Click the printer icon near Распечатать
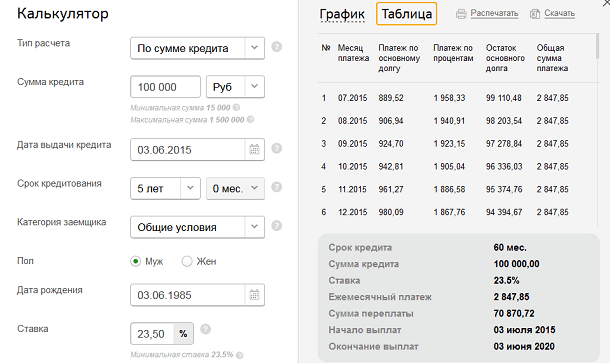Viewport: 610px width, 363px height. [x=461, y=14]
